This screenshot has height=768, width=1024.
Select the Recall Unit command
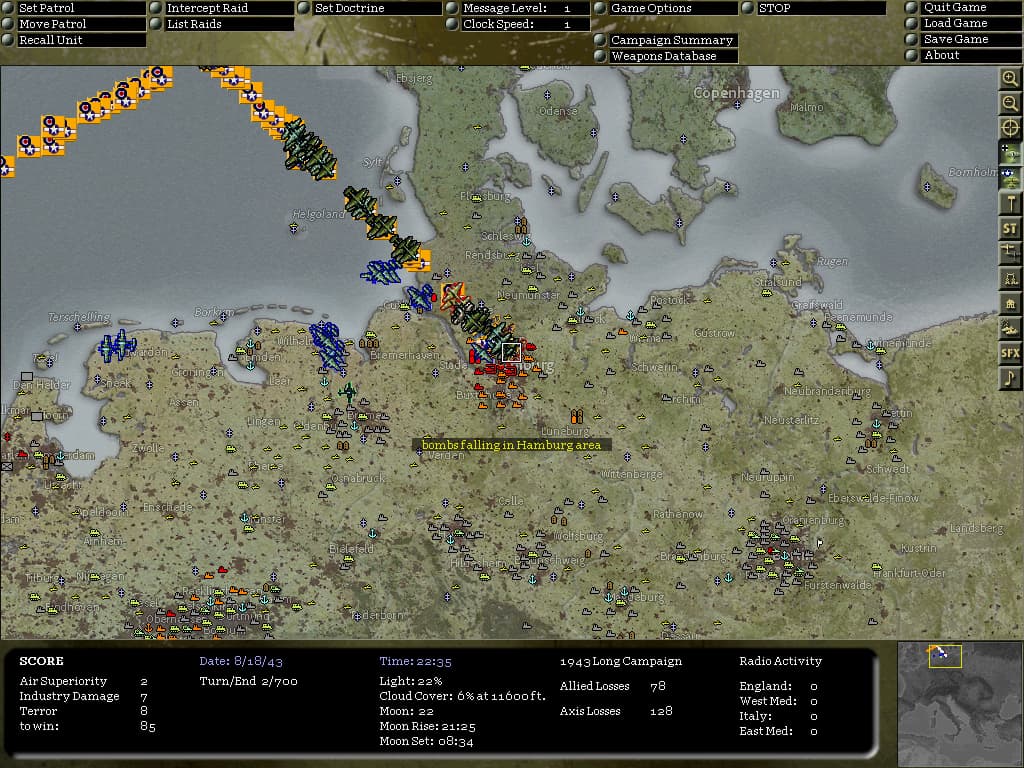(x=74, y=40)
